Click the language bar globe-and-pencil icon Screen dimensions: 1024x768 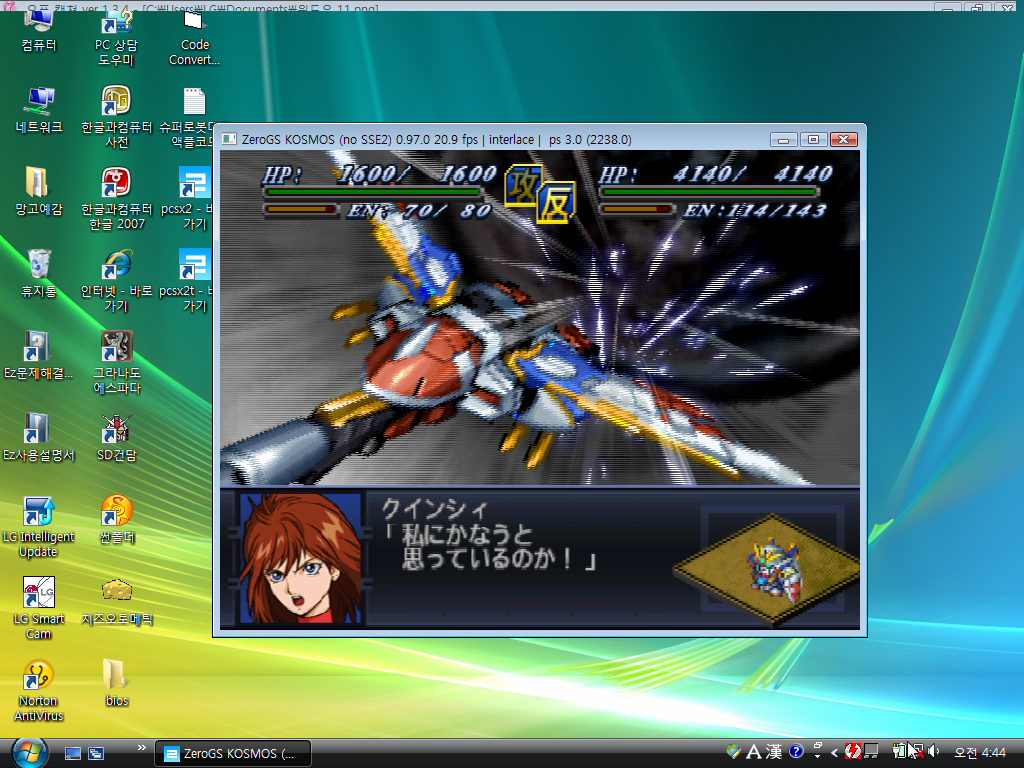[734, 752]
